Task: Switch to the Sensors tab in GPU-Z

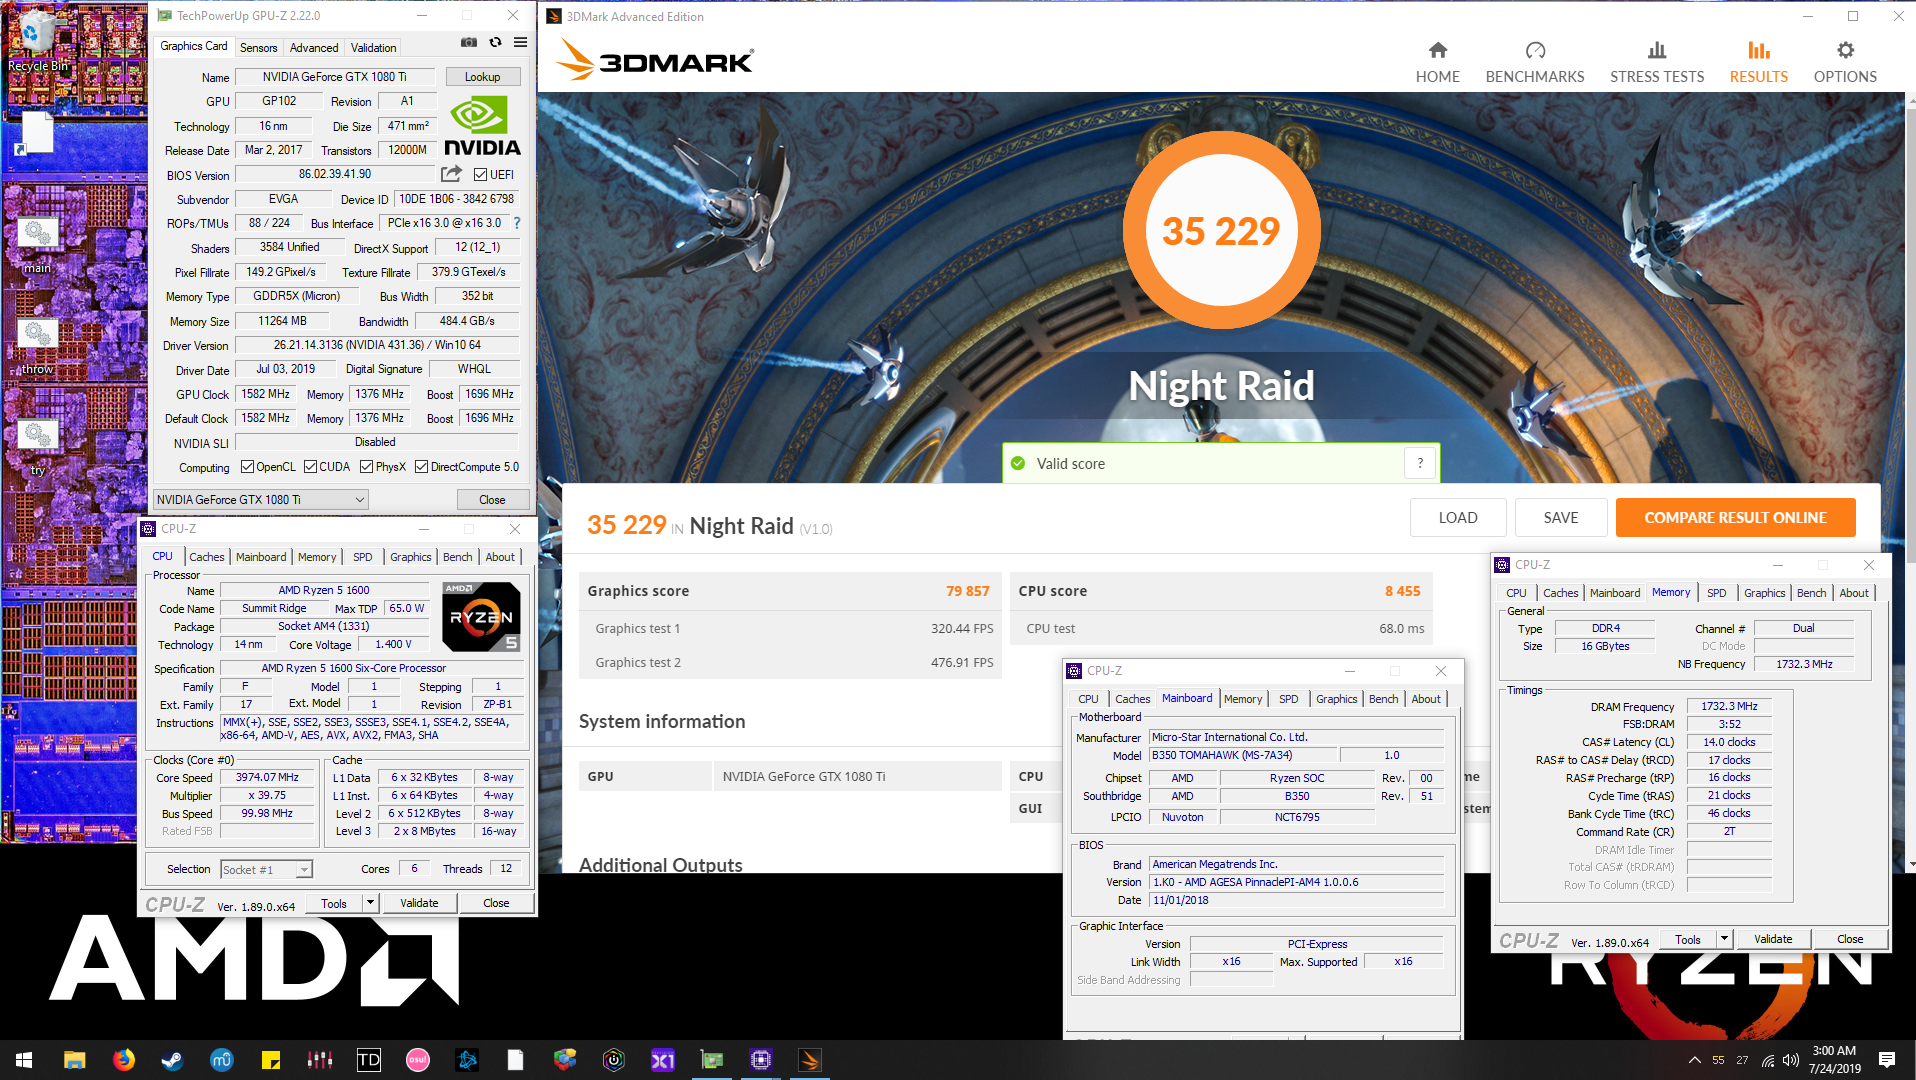Action: click(258, 47)
